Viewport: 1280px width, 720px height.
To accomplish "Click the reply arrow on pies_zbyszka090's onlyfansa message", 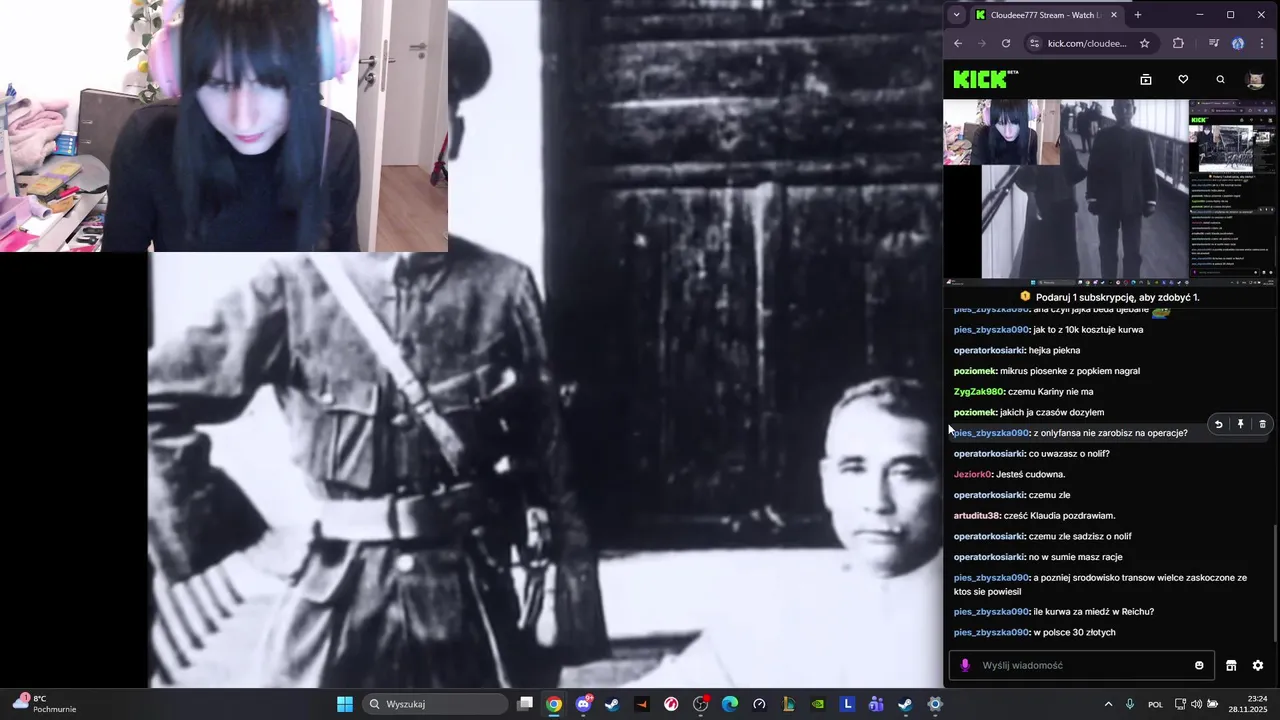I will pos(1218,424).
